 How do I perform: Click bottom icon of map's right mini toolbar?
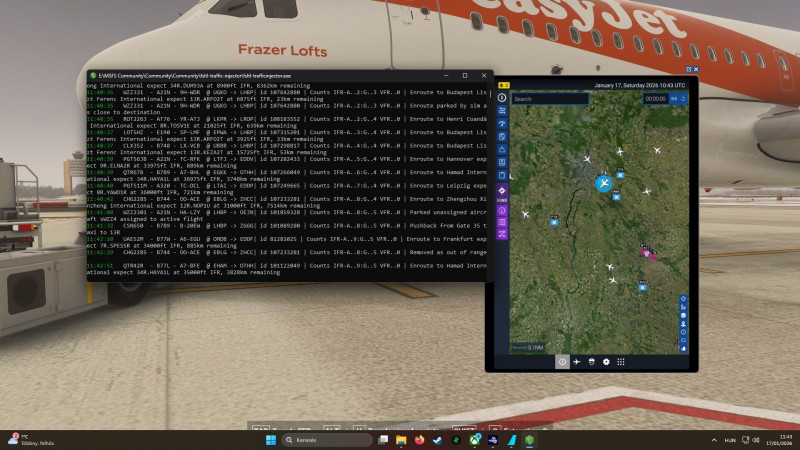click(x=683, y=349)
